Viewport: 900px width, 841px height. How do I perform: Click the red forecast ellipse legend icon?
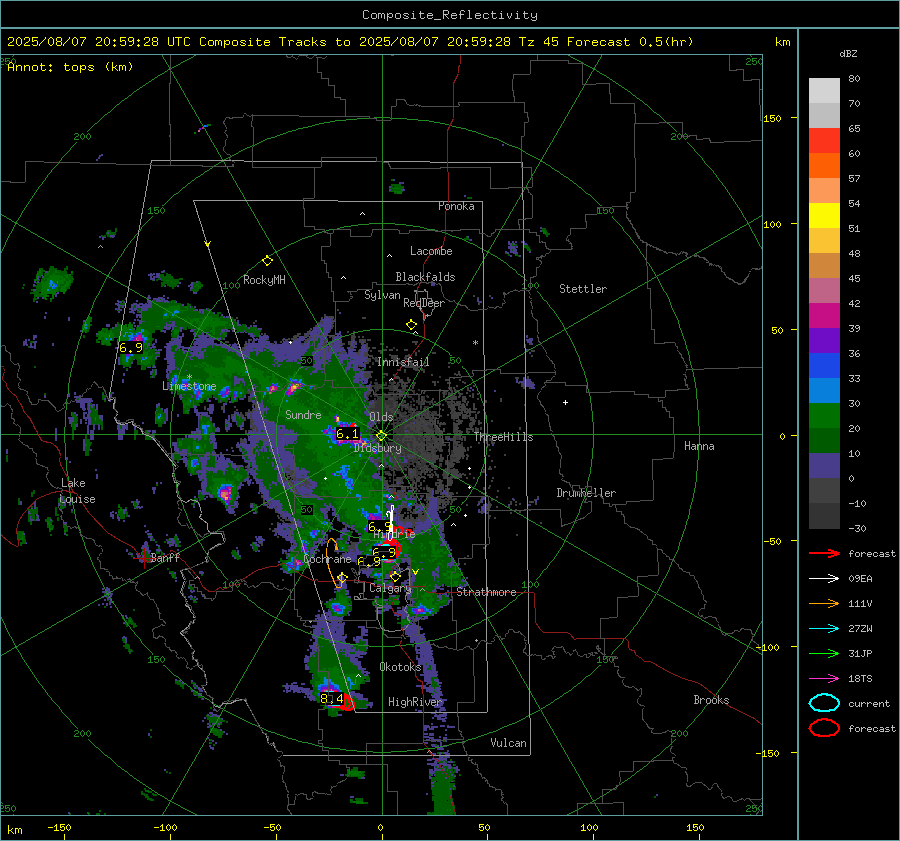[x=824, y=728]
